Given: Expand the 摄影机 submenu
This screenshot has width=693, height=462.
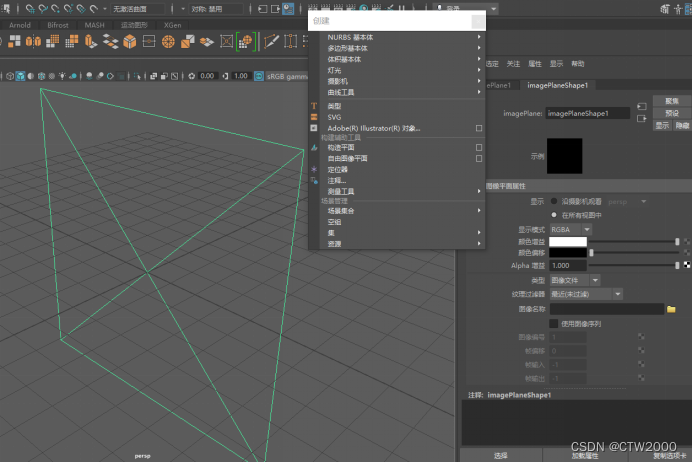Looking at the screenshot, I should (x=402, y=81).
